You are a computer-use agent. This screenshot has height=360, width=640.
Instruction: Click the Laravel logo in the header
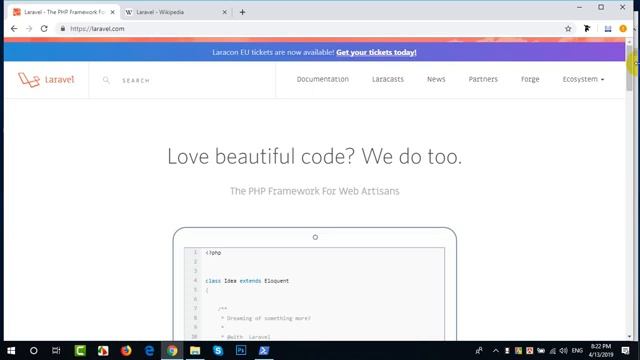[46, 80]
